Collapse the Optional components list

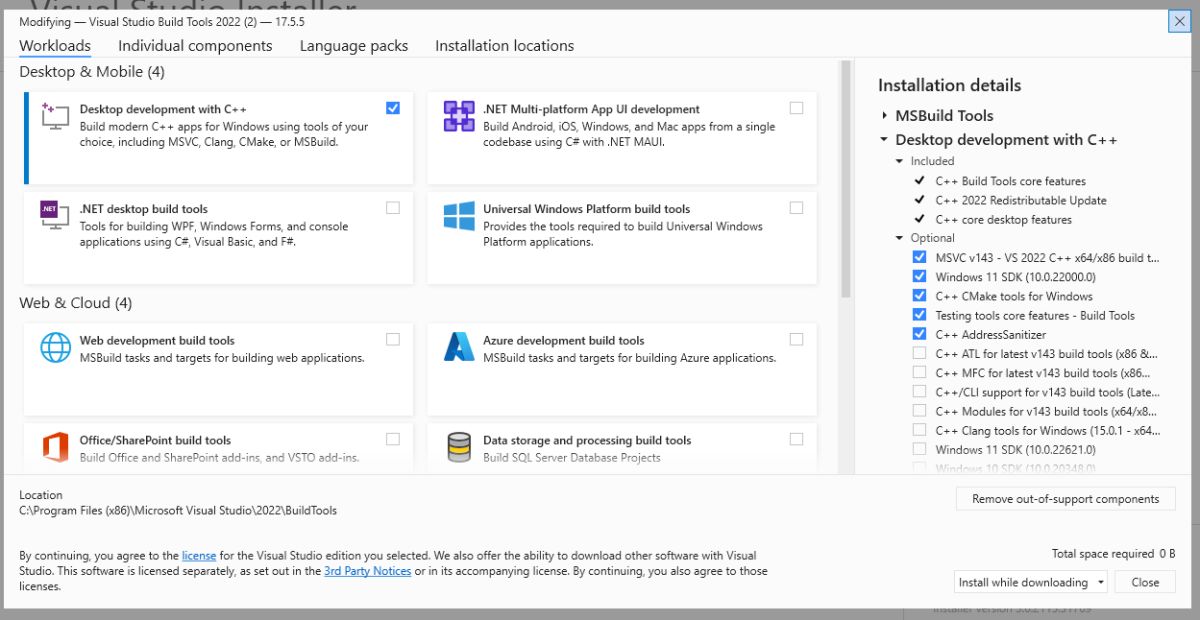[x=899, y=238]
